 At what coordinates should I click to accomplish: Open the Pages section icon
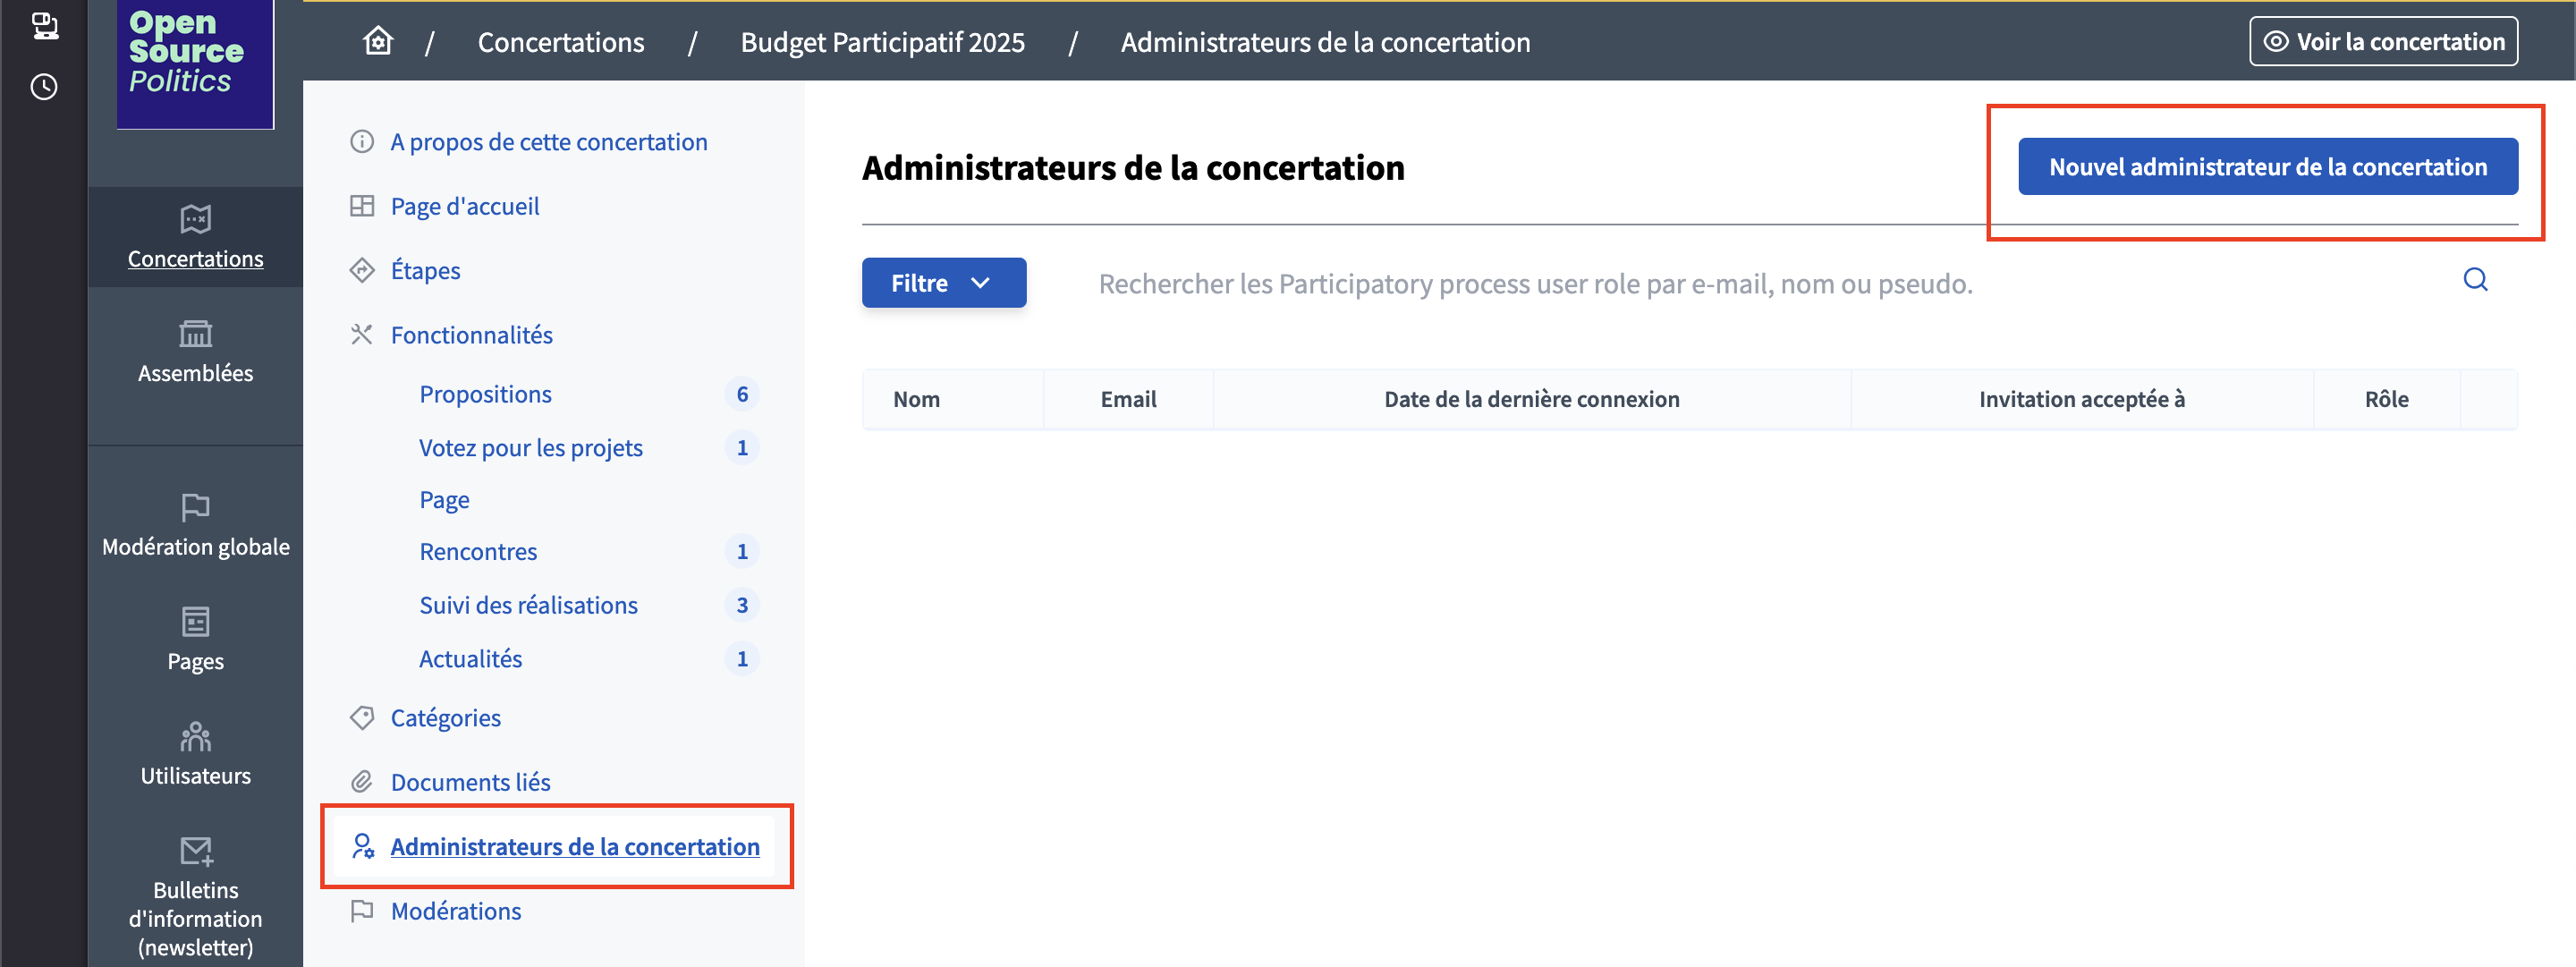195,622
